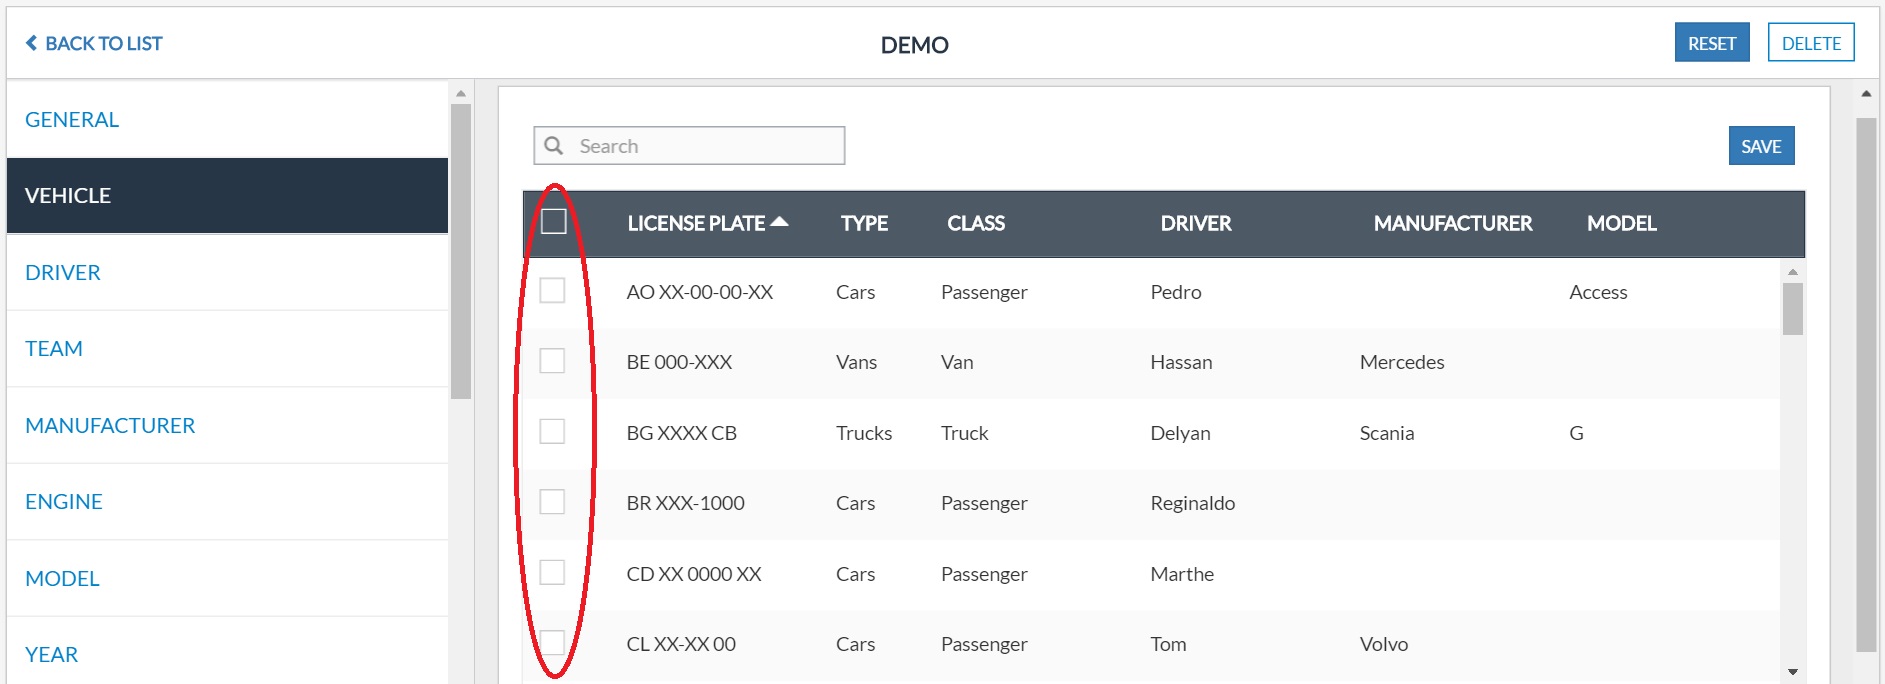Click the vehicle table scrollbar thumb

click(1792, 310)
